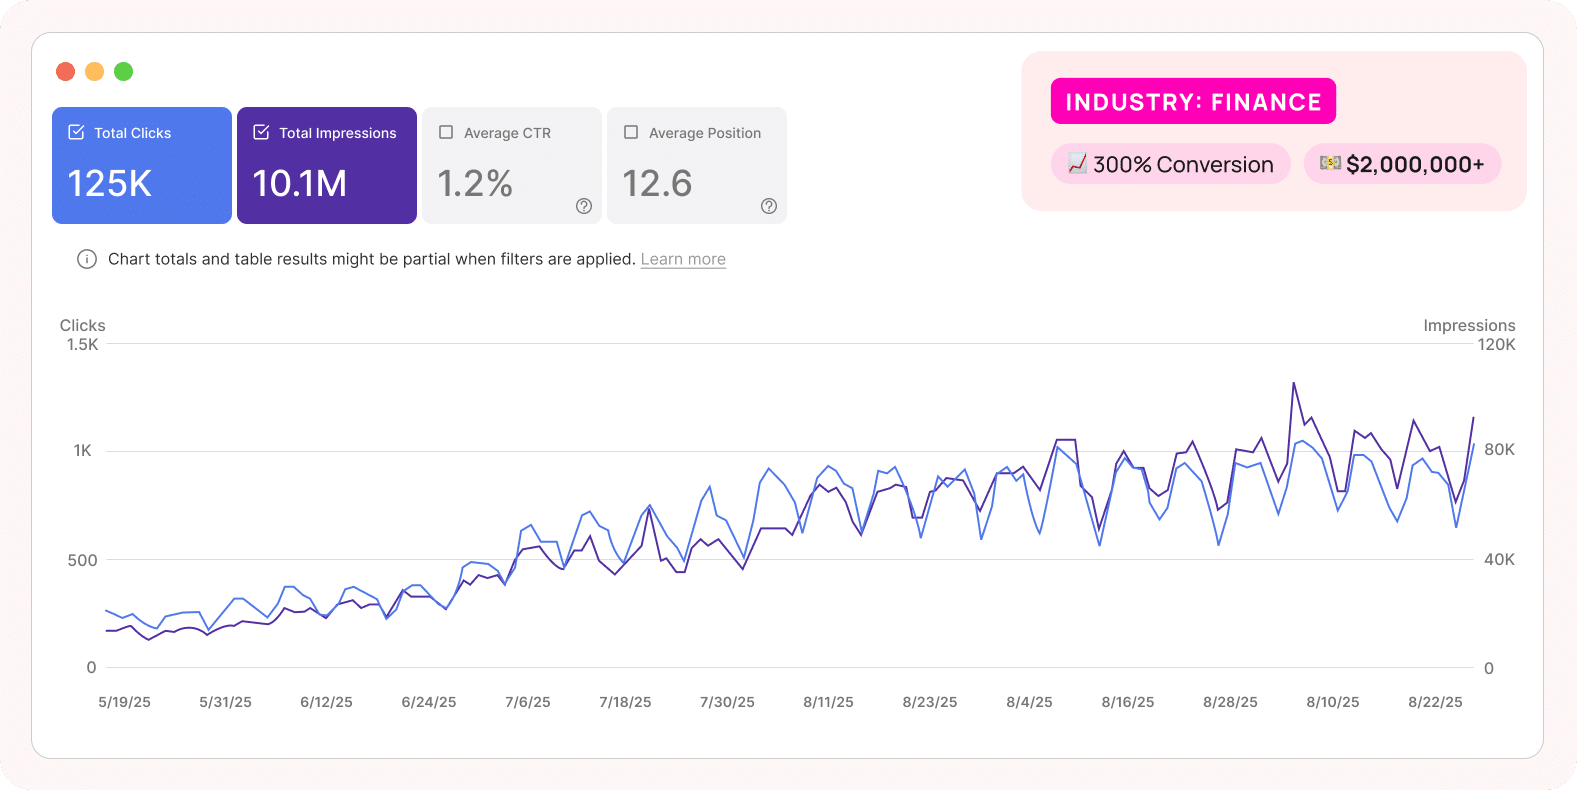Click the 5/19/25 start date label
Image resolution: width=1577 pixels, height=790 pixels.
(125, 702)
